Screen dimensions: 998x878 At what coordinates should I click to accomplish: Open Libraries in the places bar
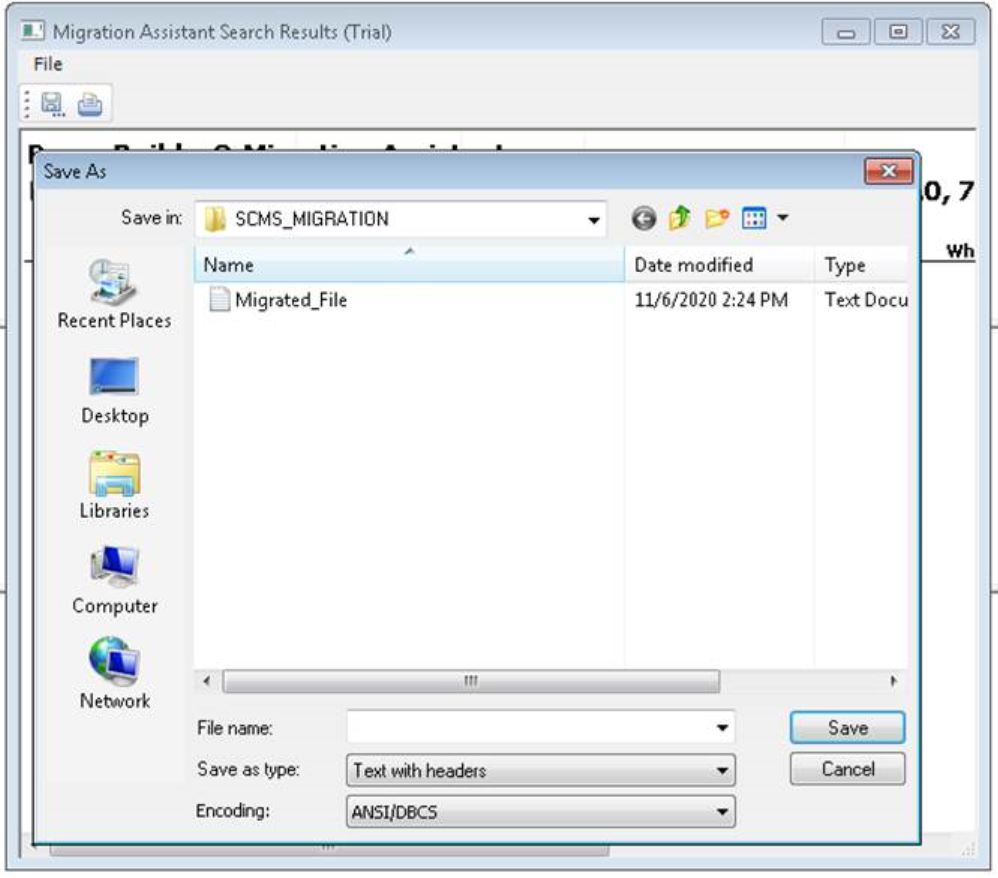tap(114, 484)
